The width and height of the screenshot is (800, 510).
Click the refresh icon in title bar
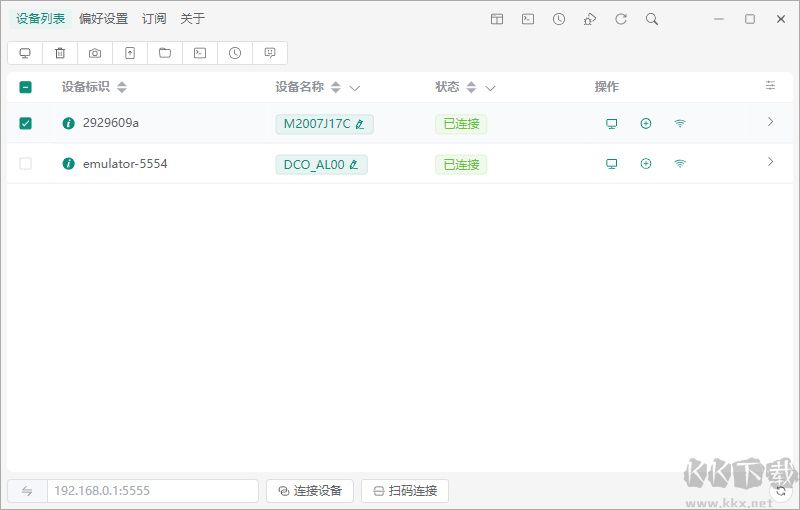[621, 19]
